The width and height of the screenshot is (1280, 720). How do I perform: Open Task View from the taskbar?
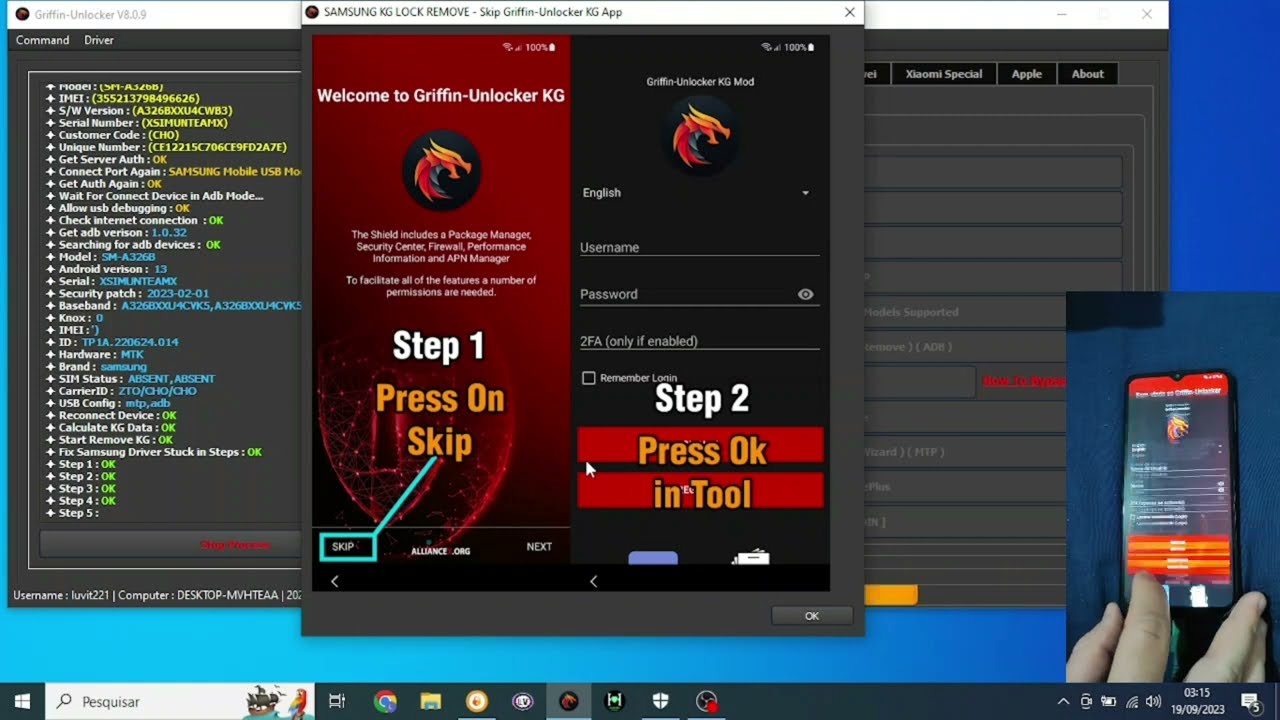point(337,701)
